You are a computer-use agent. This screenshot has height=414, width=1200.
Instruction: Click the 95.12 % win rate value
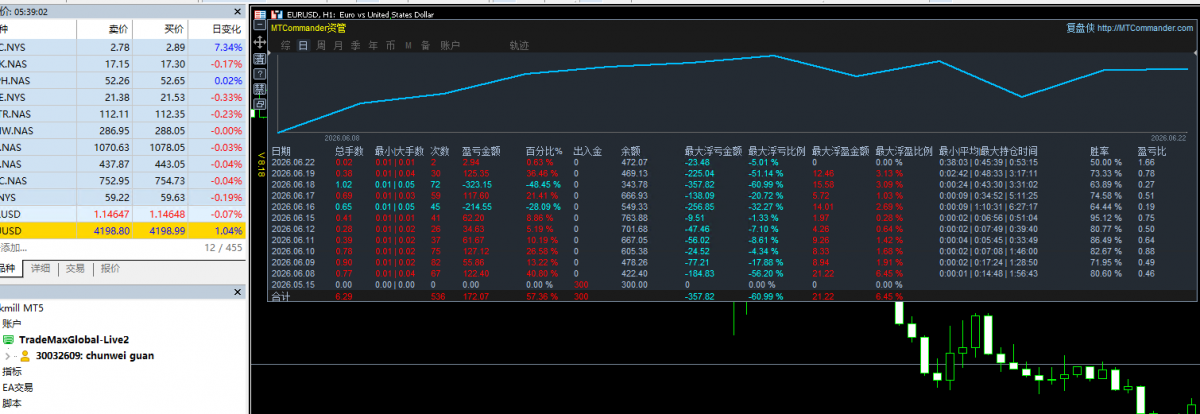coord(1105,217)
